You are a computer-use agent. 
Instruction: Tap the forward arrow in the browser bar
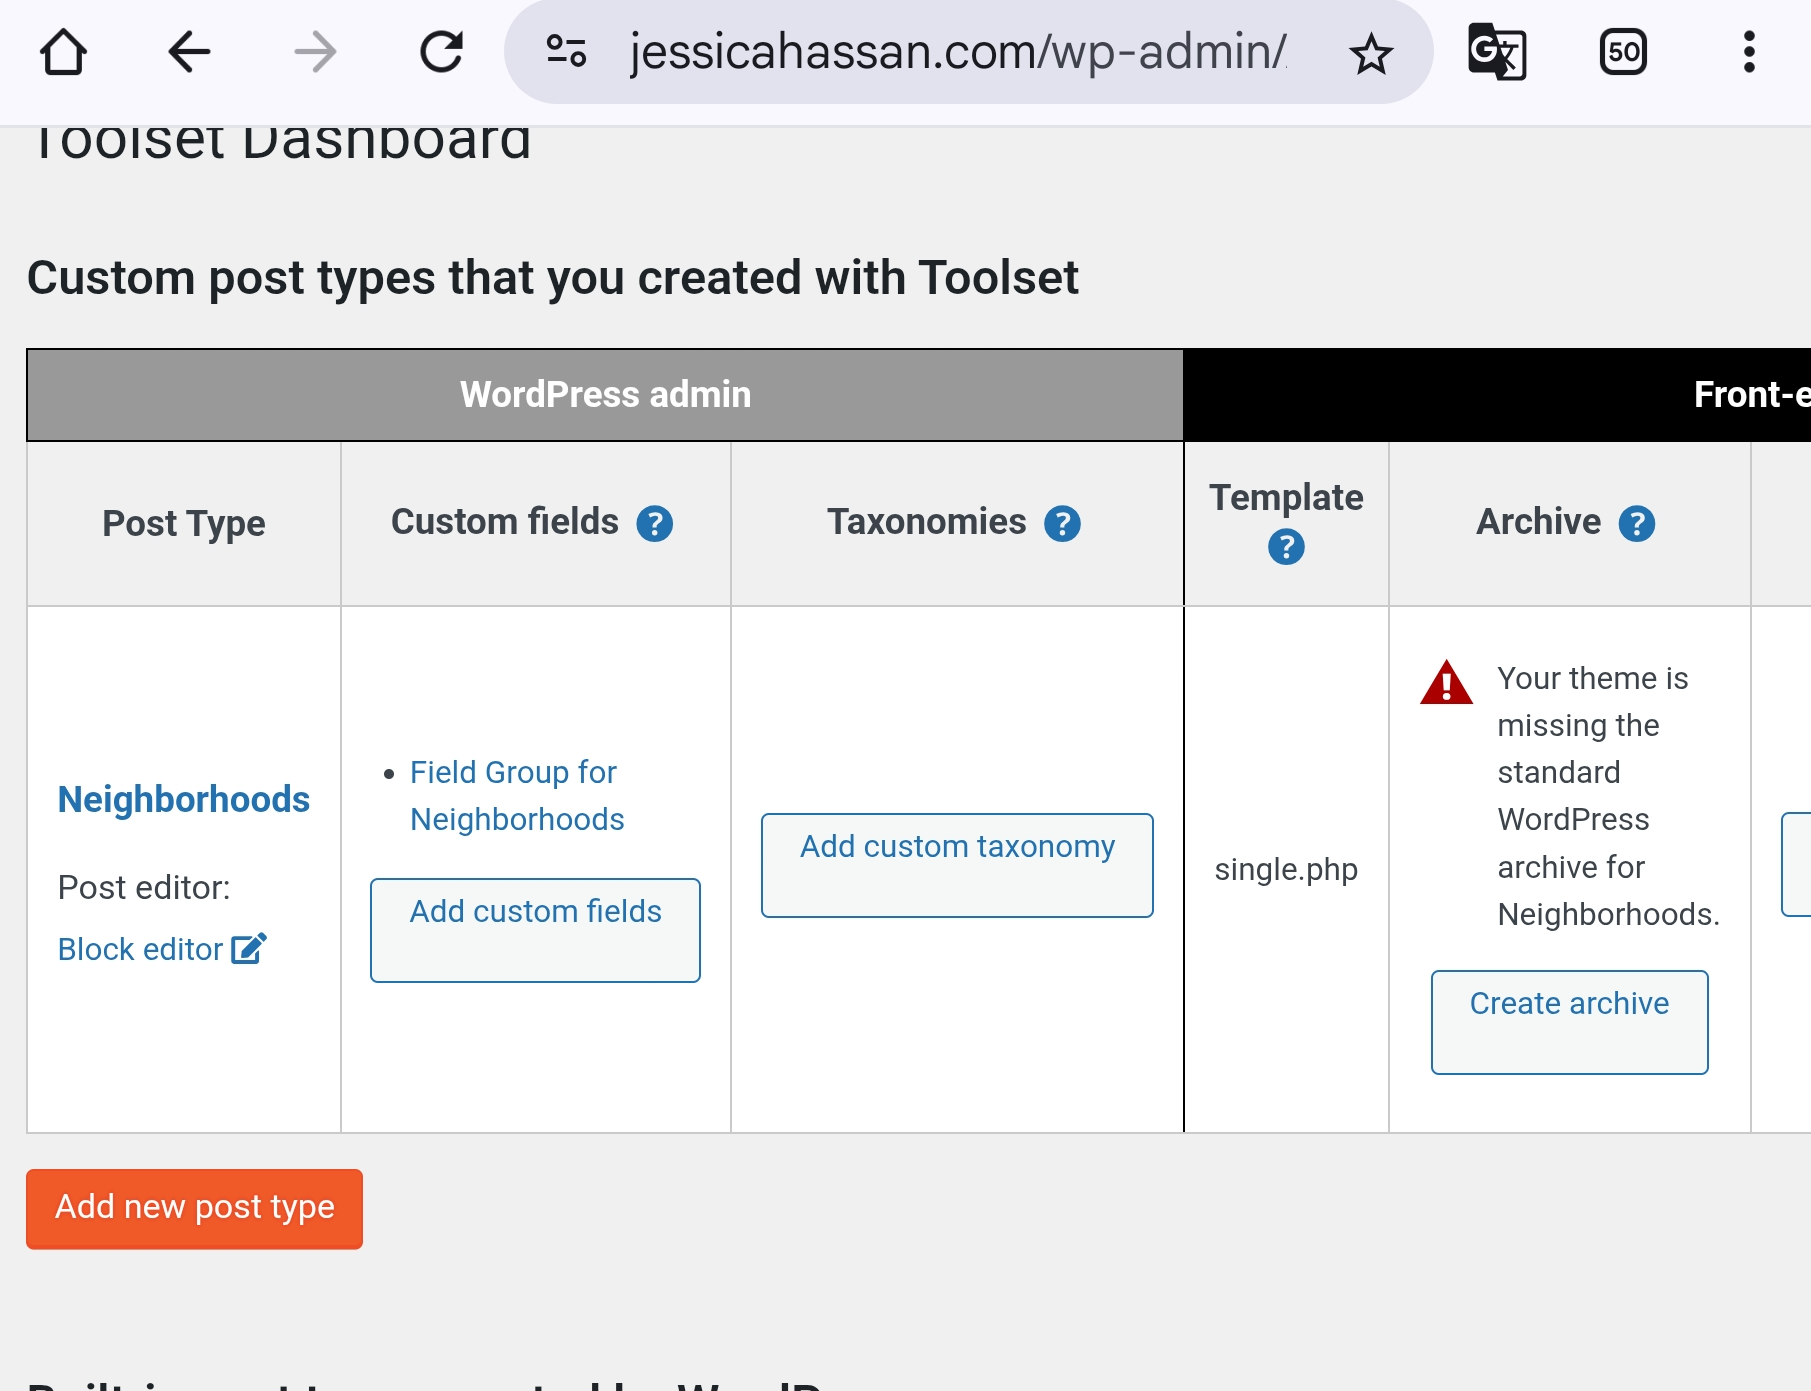(x=315, y=52)
